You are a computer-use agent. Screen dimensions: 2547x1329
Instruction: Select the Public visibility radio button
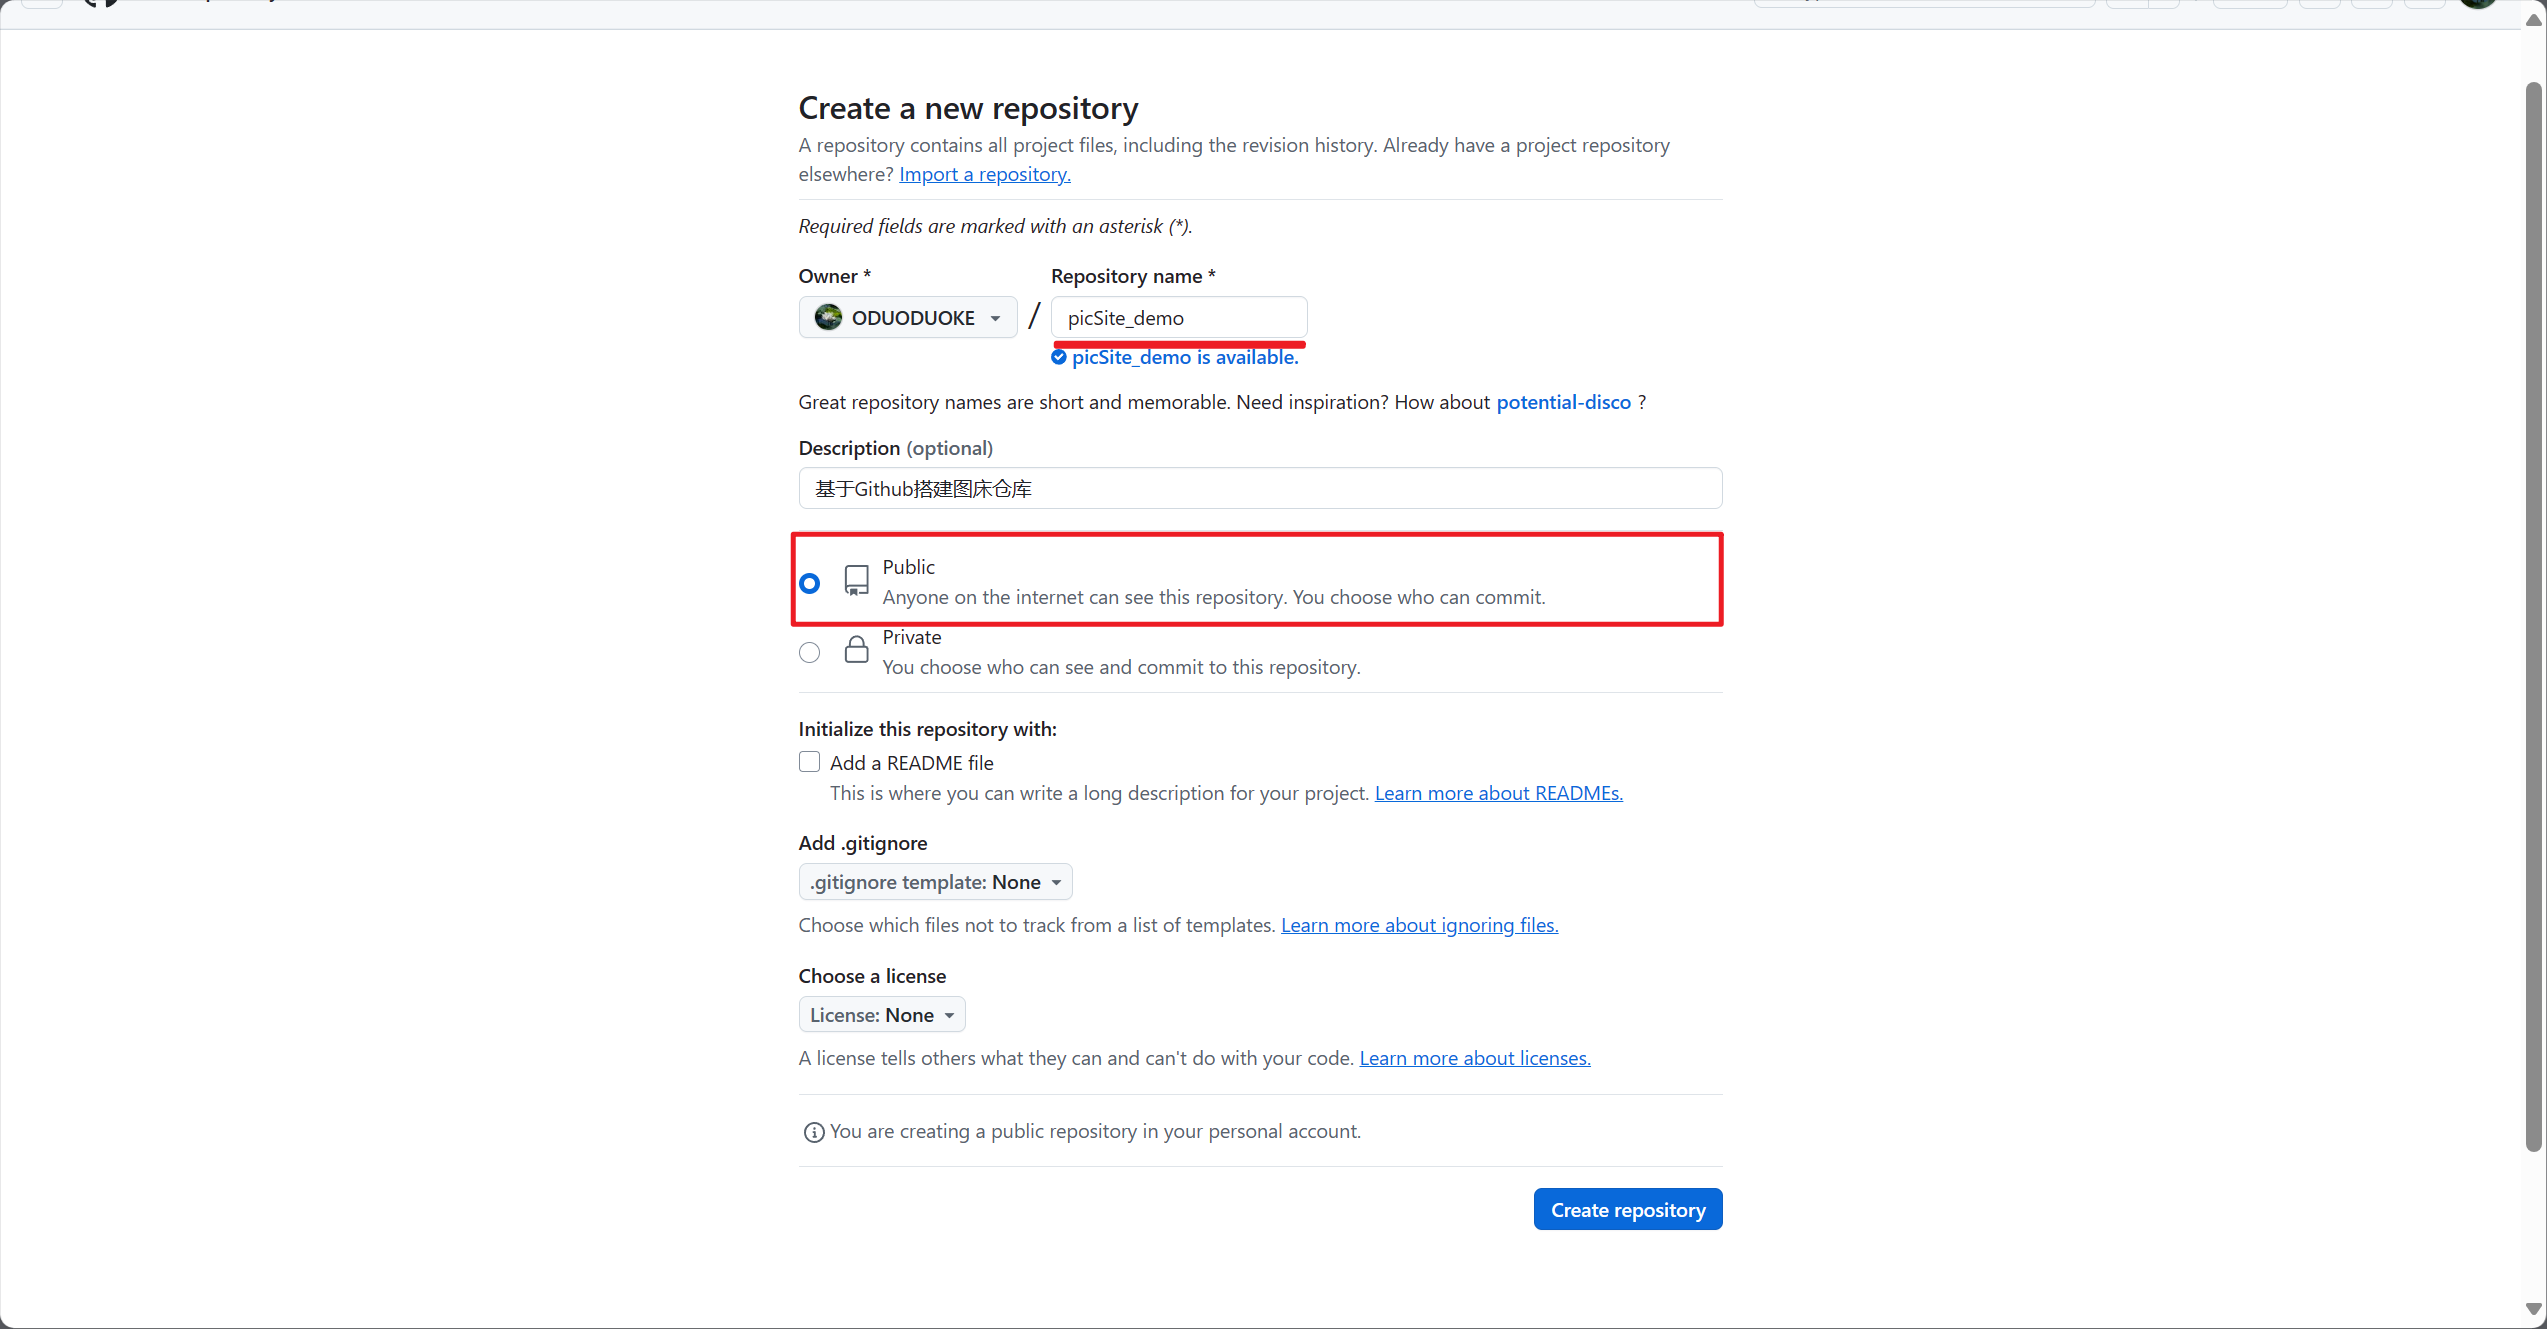tap(810, 583)
